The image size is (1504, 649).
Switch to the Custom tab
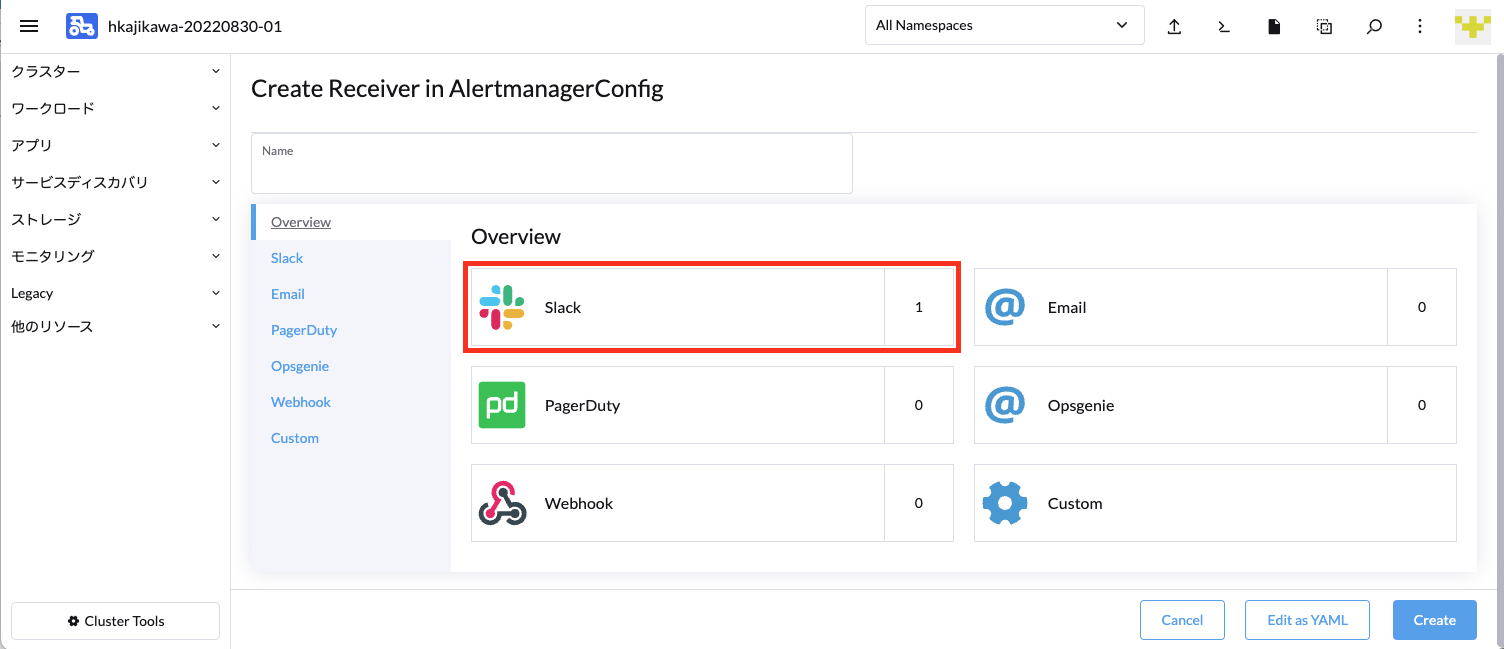coord(351,438)
